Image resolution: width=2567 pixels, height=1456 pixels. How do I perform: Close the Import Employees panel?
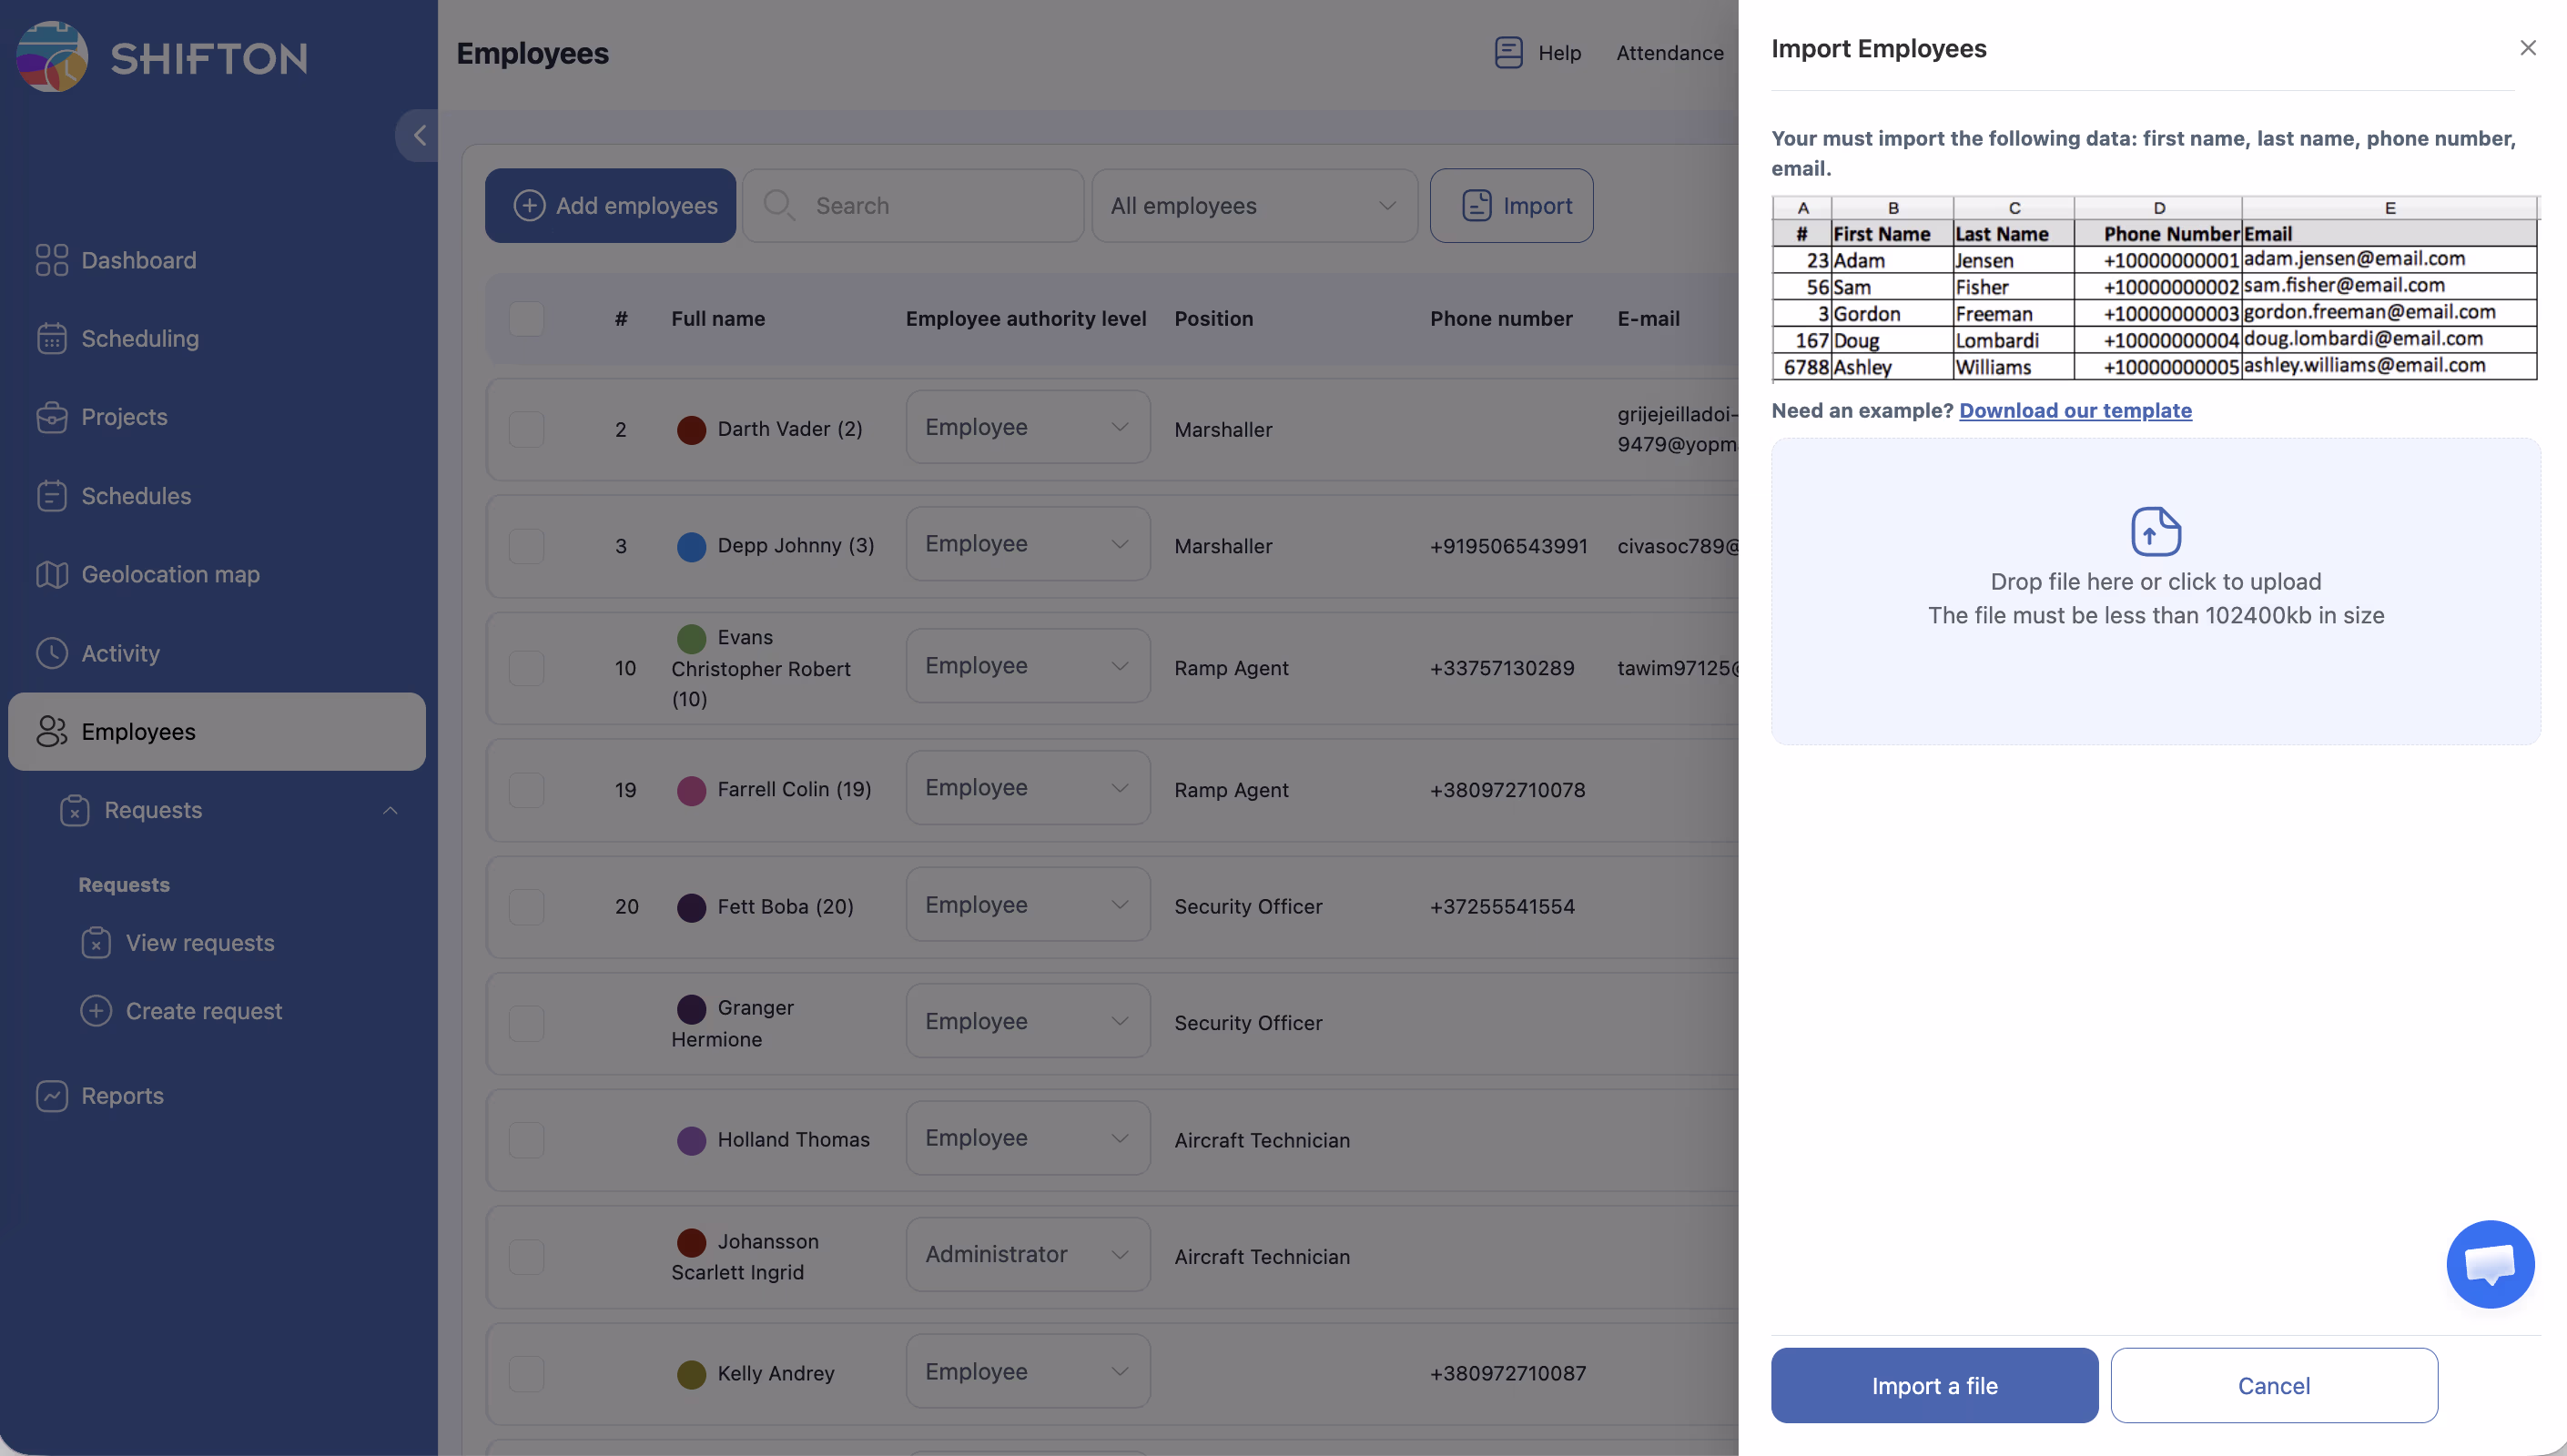2527,48
